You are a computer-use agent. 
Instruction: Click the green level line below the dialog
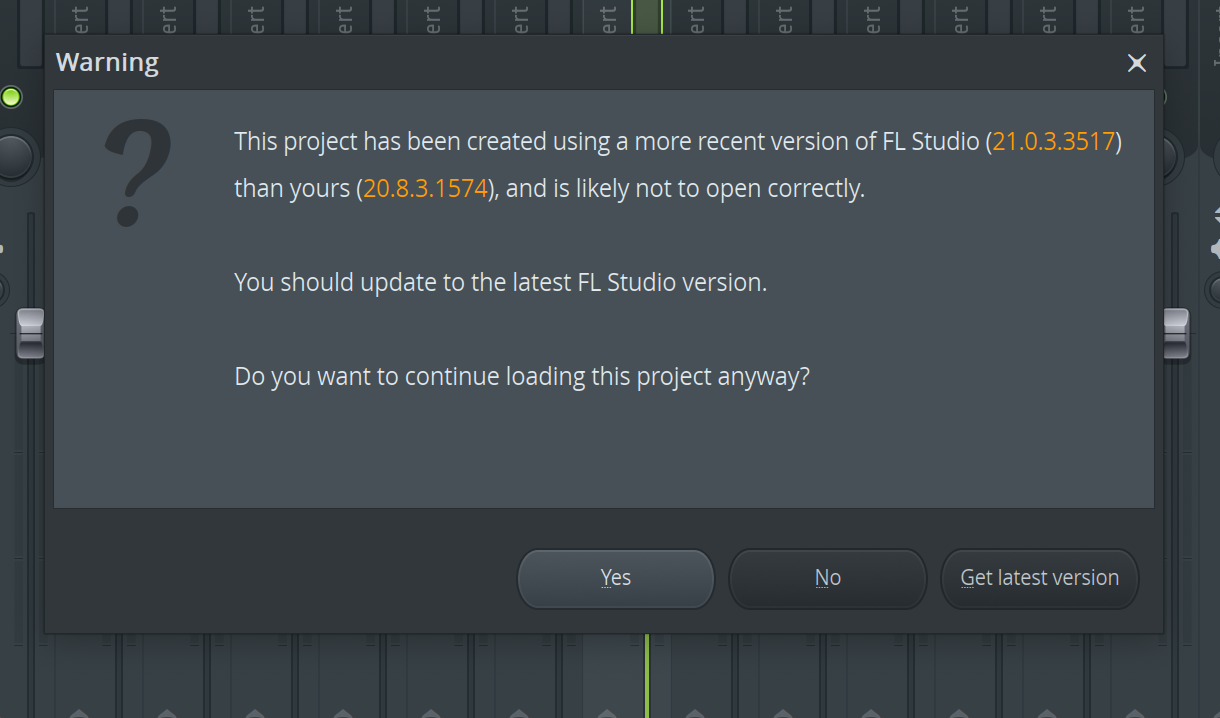click(647, 675)
